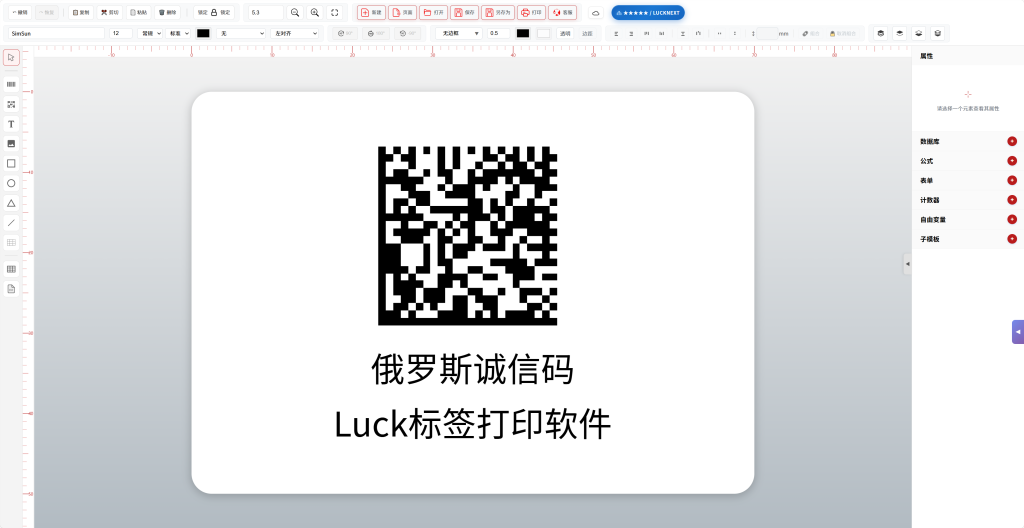Open the 标准 dropdown
Viewport: 1024px width, 528px height.
[178, 33]
